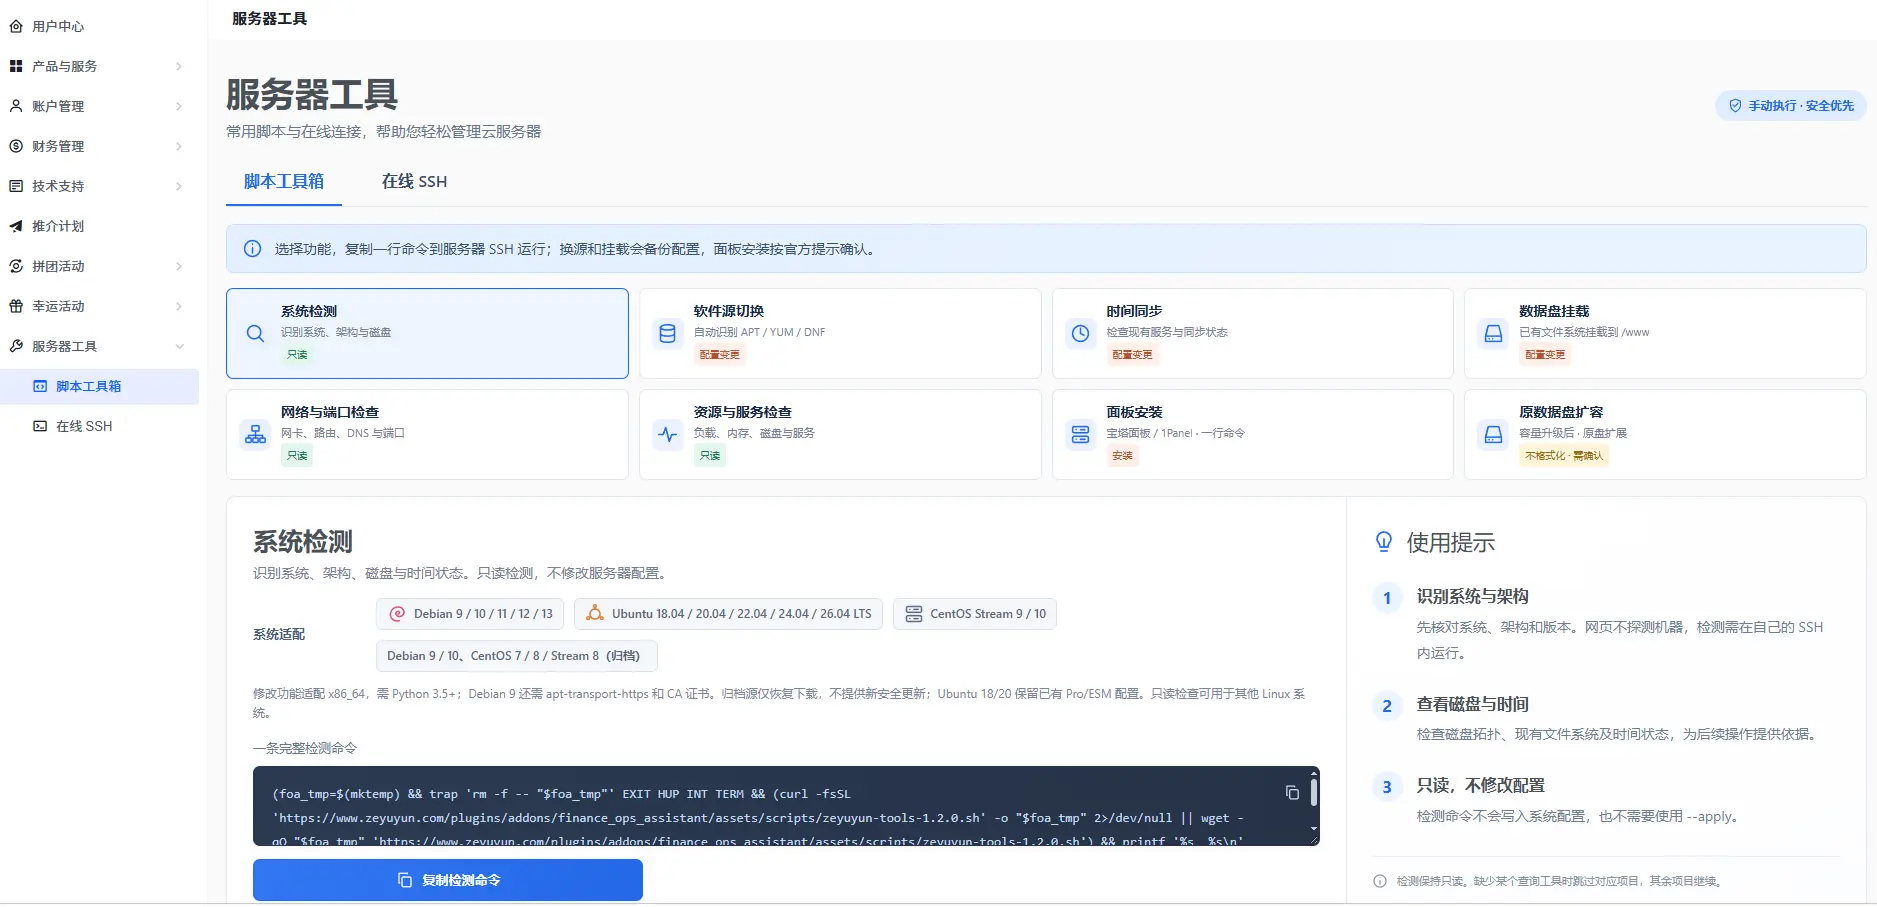1877x907 pixels.
Task: Click the clock icon on 时间同步 card
Action: (1081, 333)
